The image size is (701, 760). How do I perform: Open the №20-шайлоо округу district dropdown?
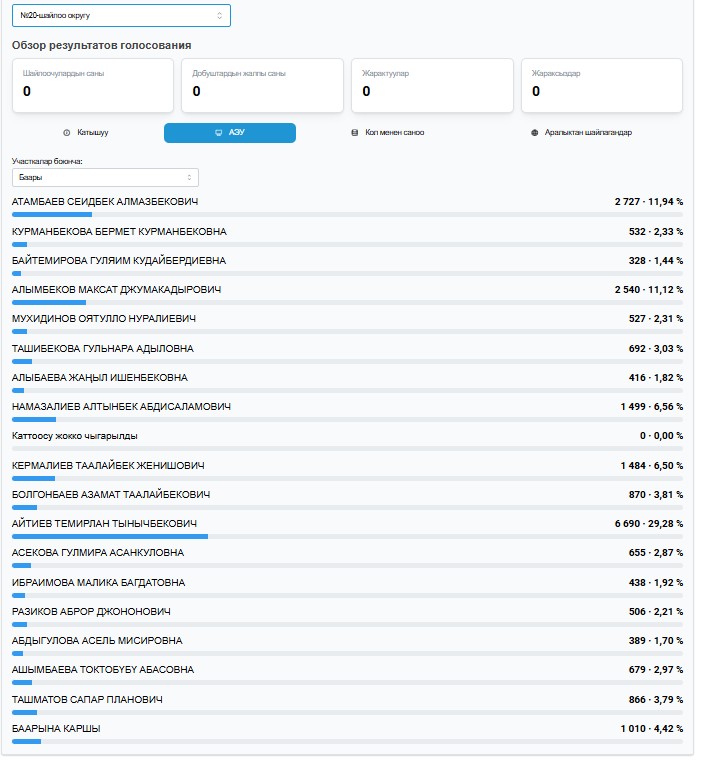pyautogui.click(x=121, y=15)
